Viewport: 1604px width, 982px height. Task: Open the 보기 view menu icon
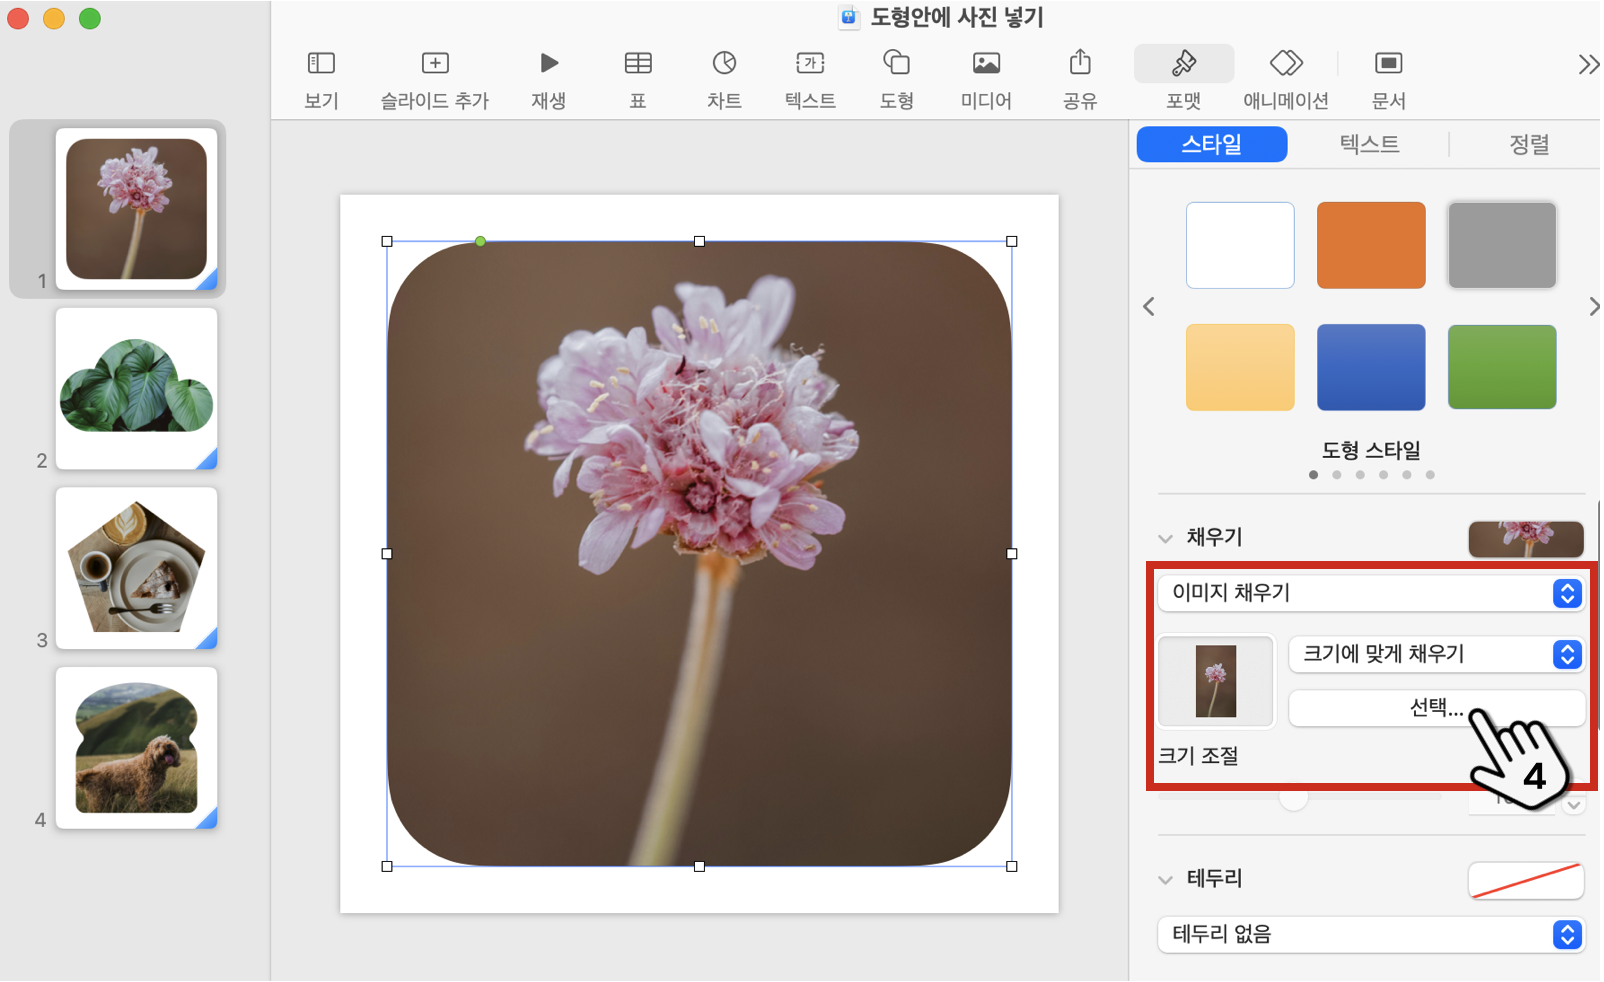point(321,64)
